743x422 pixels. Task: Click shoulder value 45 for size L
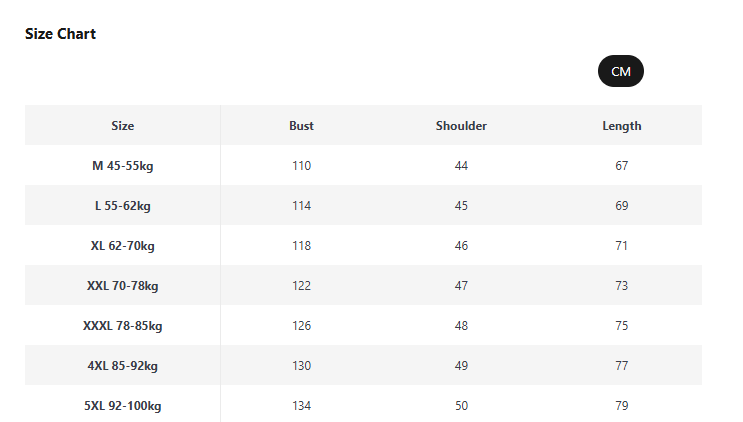click(461, 206)
